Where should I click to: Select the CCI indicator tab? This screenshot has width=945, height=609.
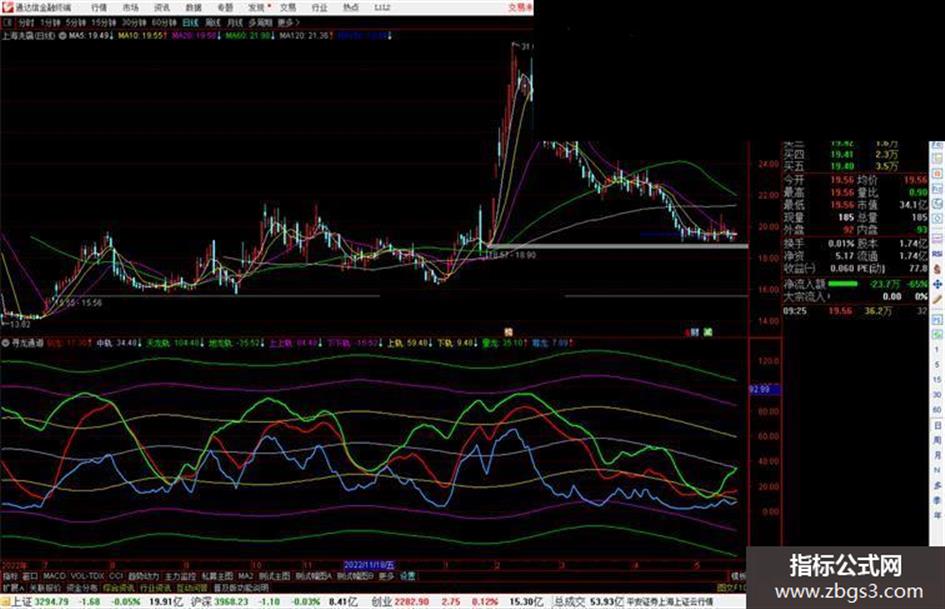(x=116, y=576)
